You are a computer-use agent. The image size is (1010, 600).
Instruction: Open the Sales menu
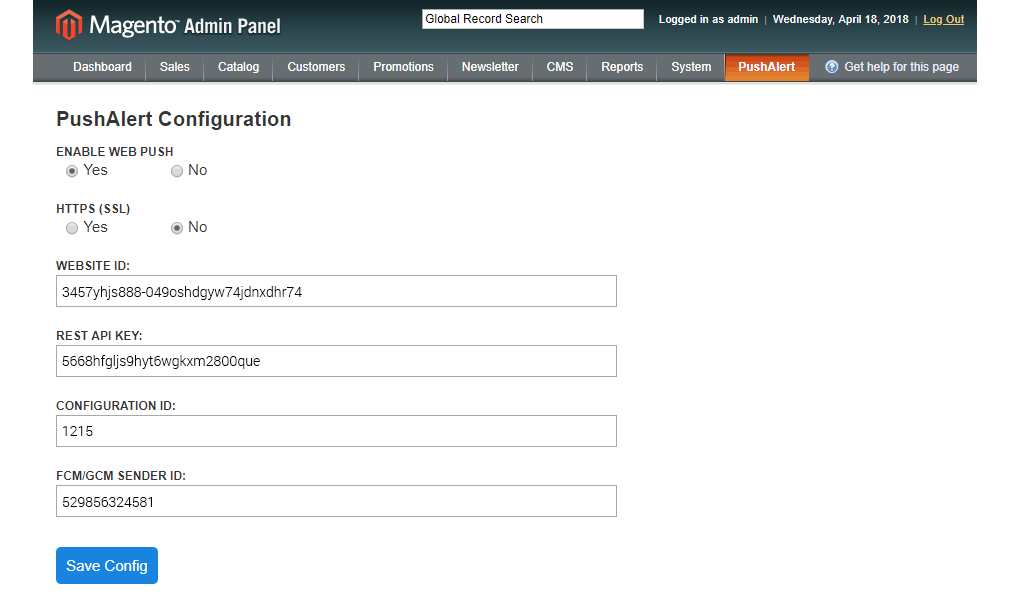point(175,67)
